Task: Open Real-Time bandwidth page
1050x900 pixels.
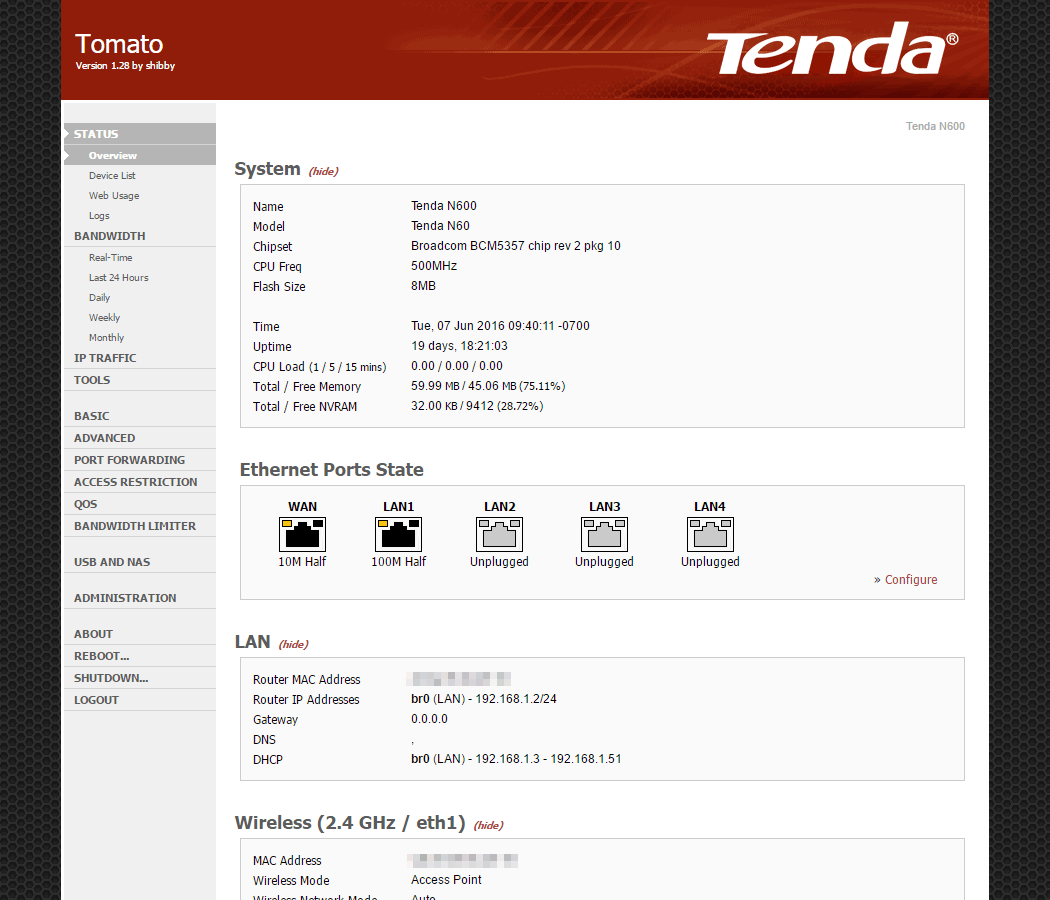Action: pyautogui.click(x=110, y=257)
